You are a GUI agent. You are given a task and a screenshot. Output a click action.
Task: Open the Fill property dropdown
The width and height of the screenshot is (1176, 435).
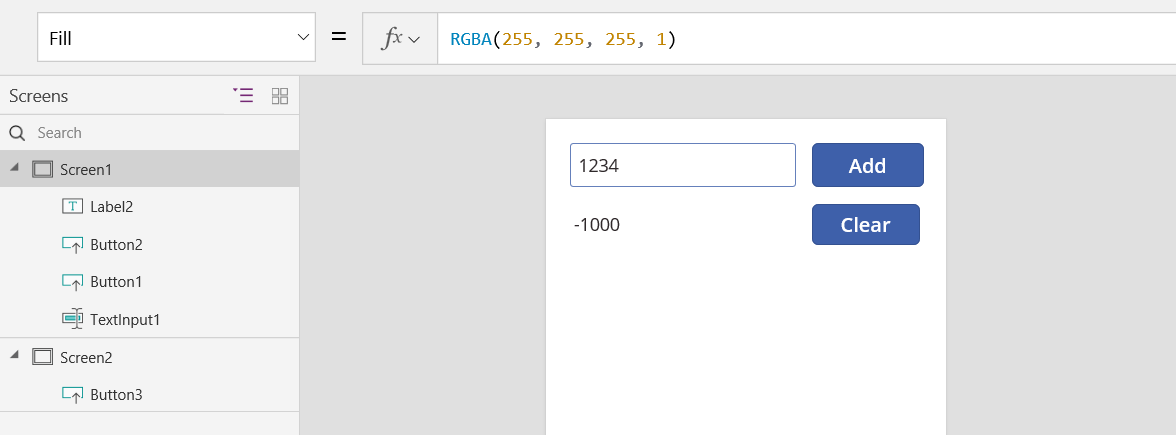[176, 38]
